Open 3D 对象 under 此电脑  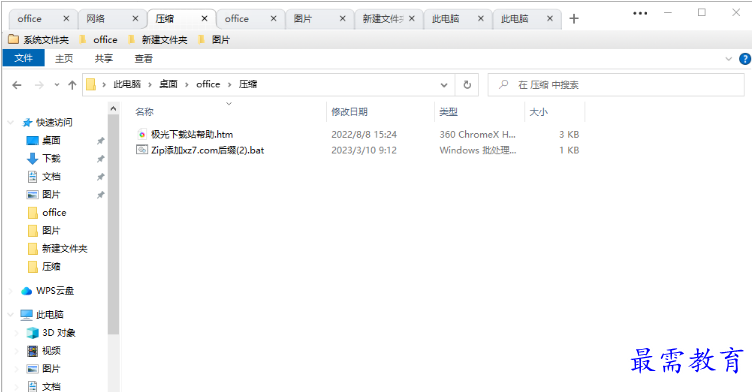59,333
